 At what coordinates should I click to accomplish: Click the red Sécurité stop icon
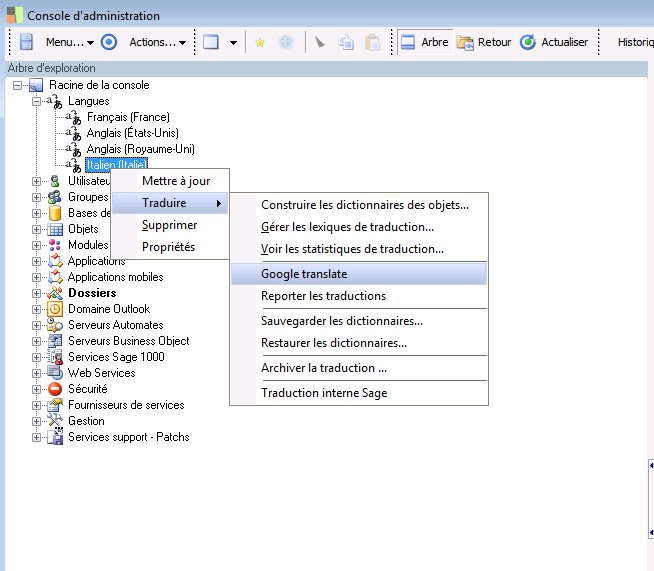[55, 389]
